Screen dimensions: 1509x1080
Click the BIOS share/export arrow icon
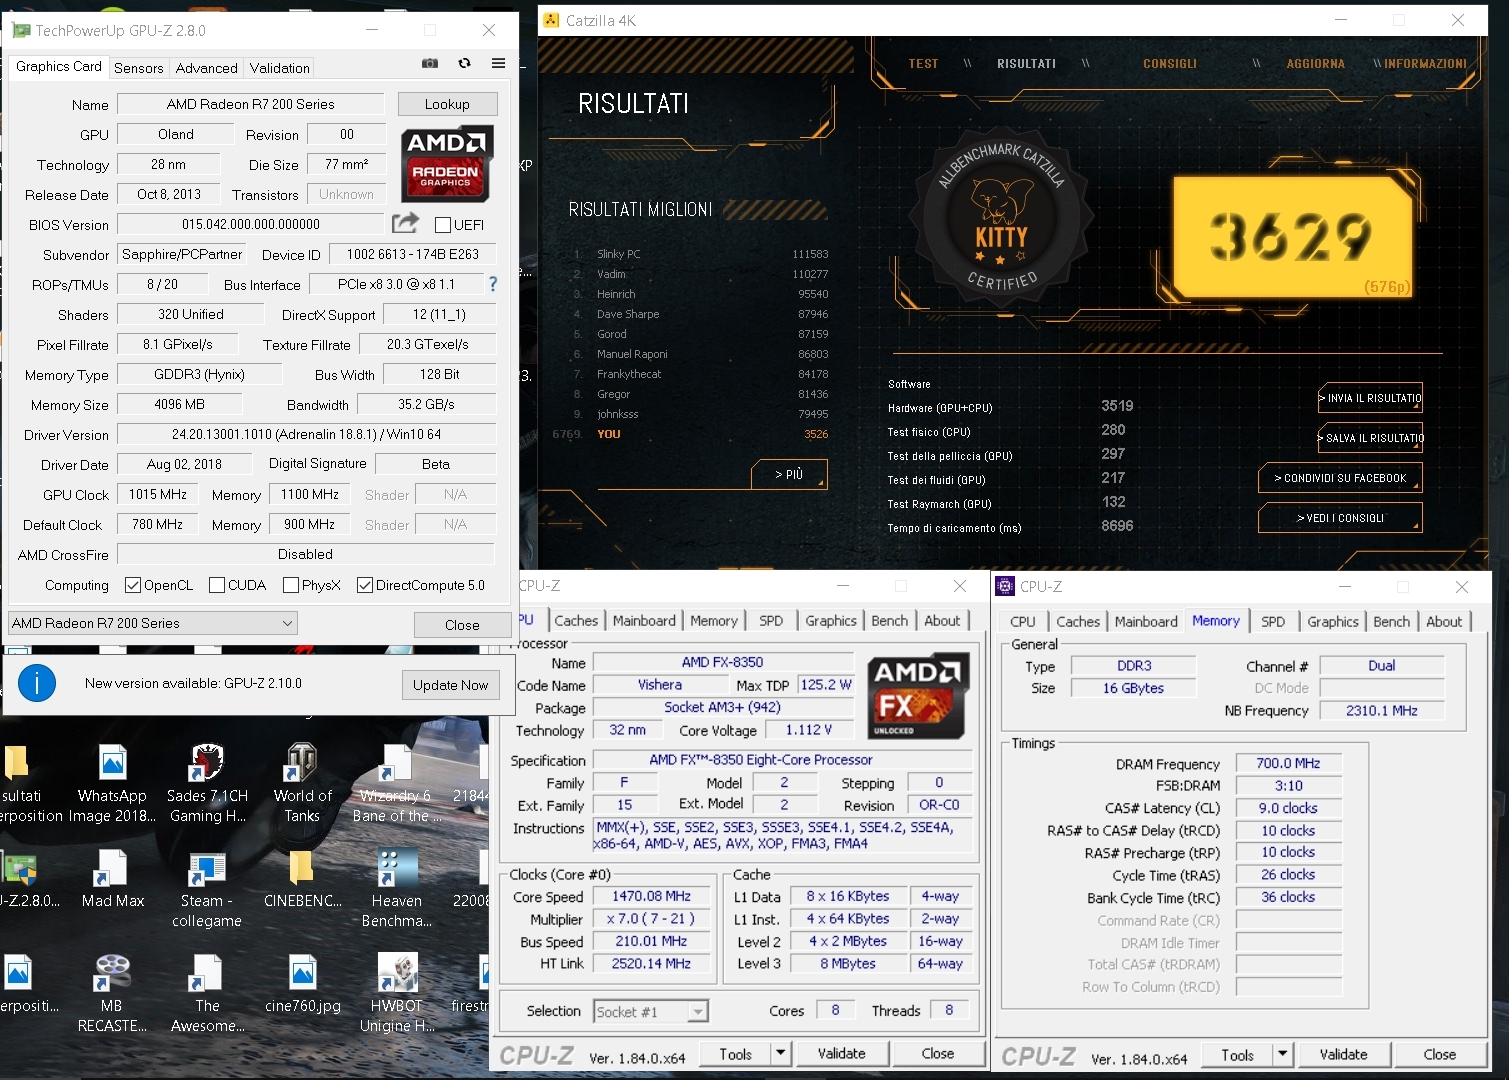tap(405, 223)
